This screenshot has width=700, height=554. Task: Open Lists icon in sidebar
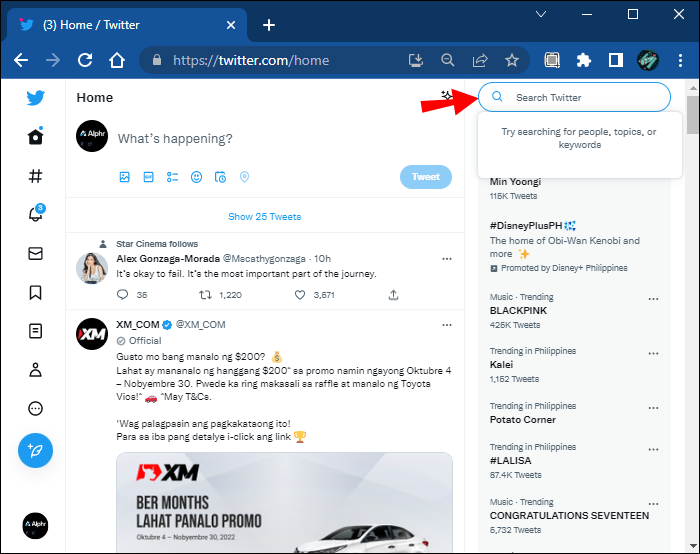tap(35, 331)
